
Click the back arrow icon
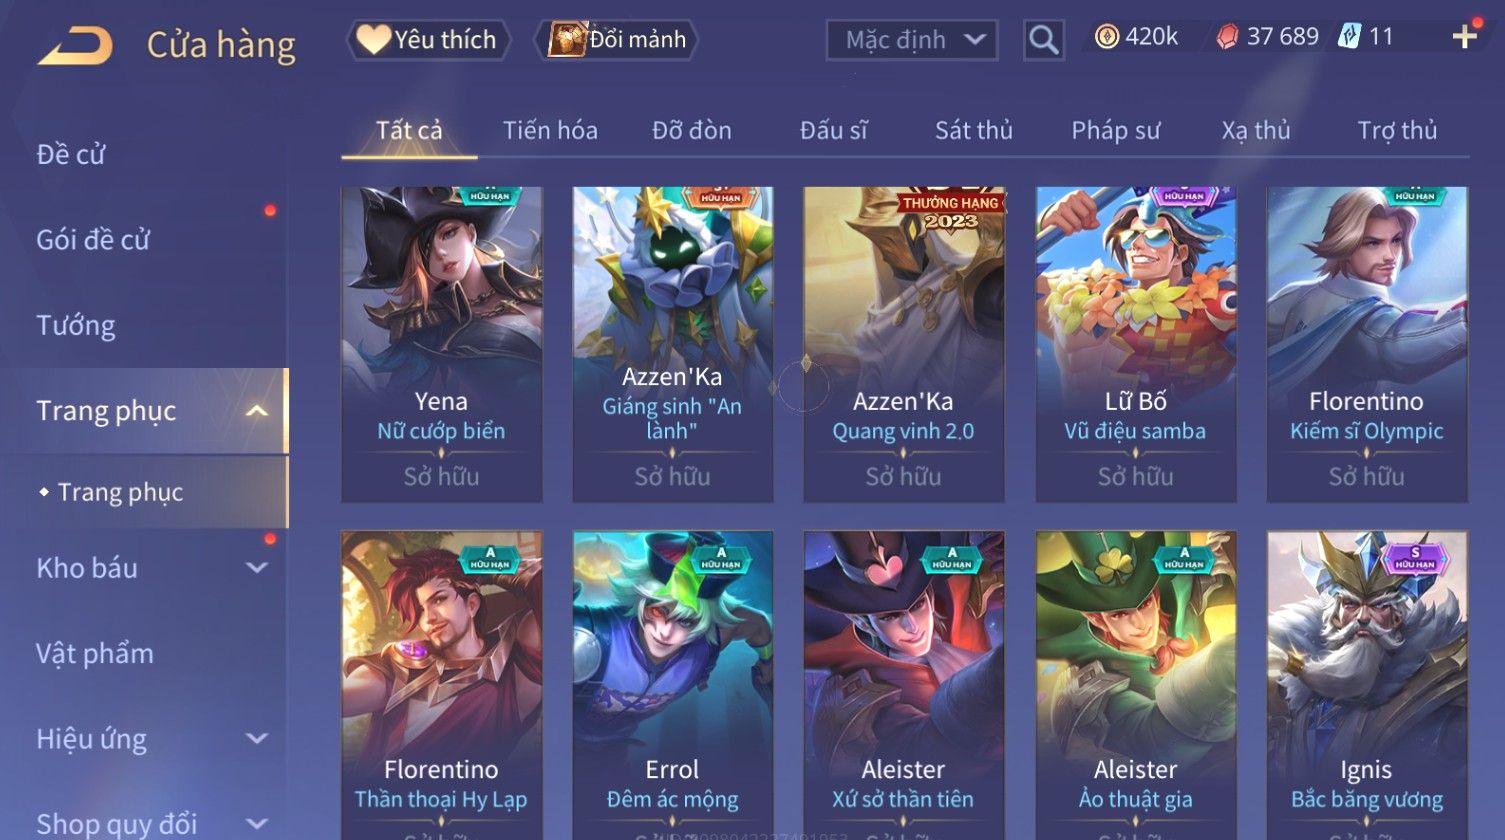75,46
